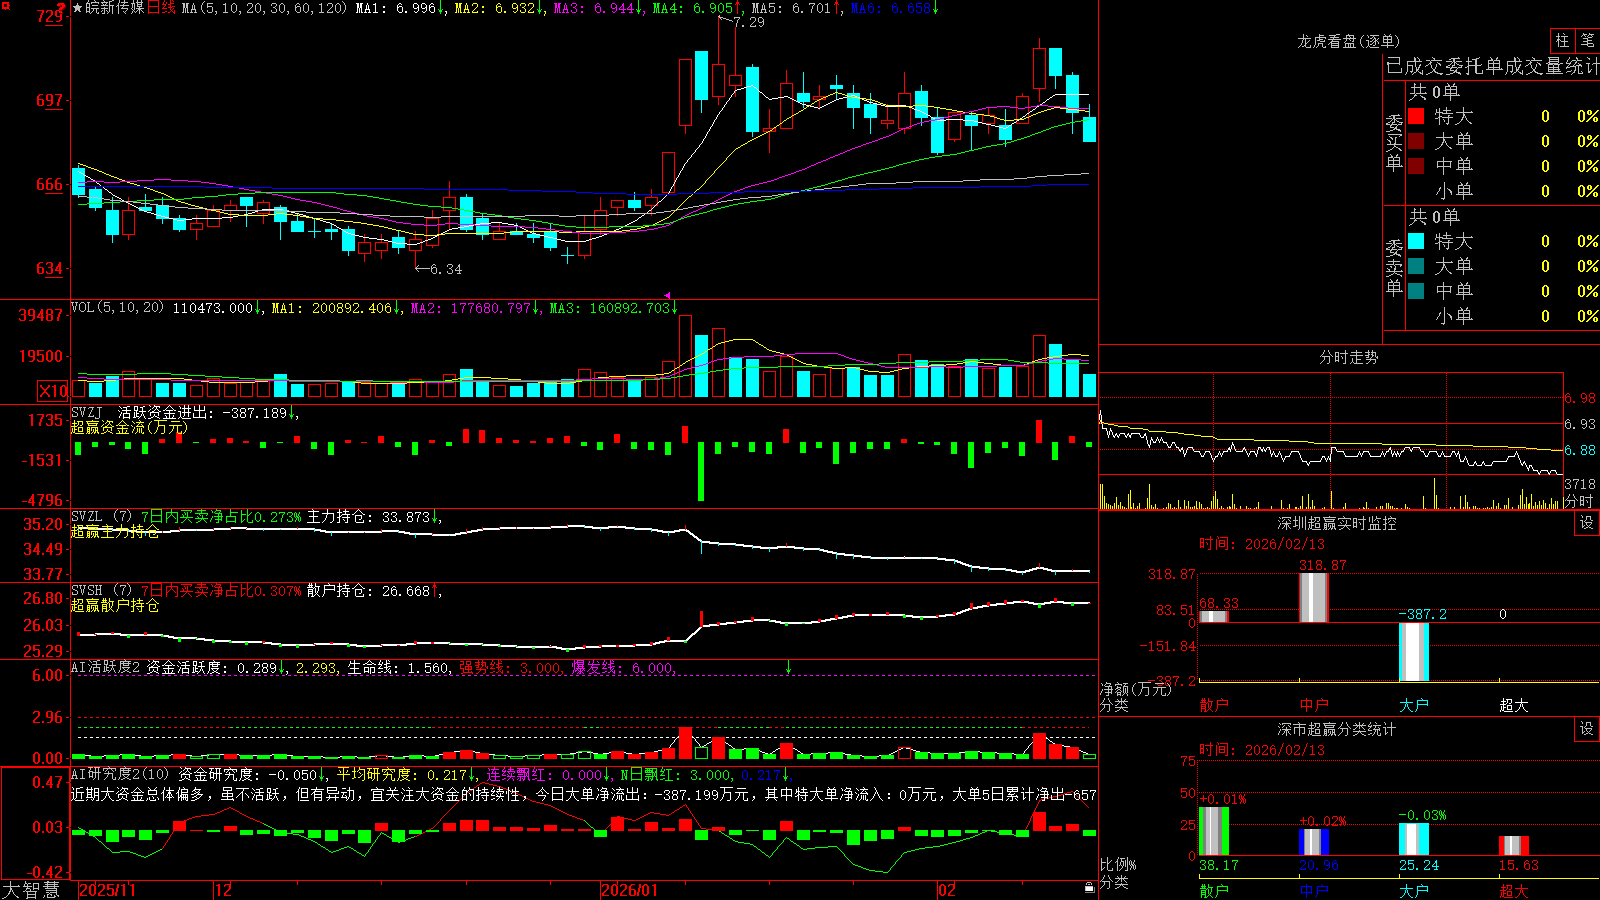Click the teal 大单 sell-order swatch
Image resolution: width=1600 pixels, height=900 pixels.
(x=1416, y=266)
